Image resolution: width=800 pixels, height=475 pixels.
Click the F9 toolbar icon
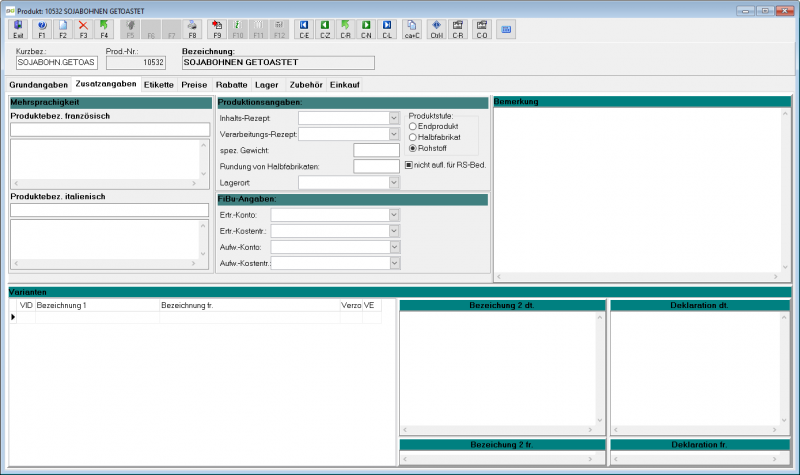pos(217,29)
